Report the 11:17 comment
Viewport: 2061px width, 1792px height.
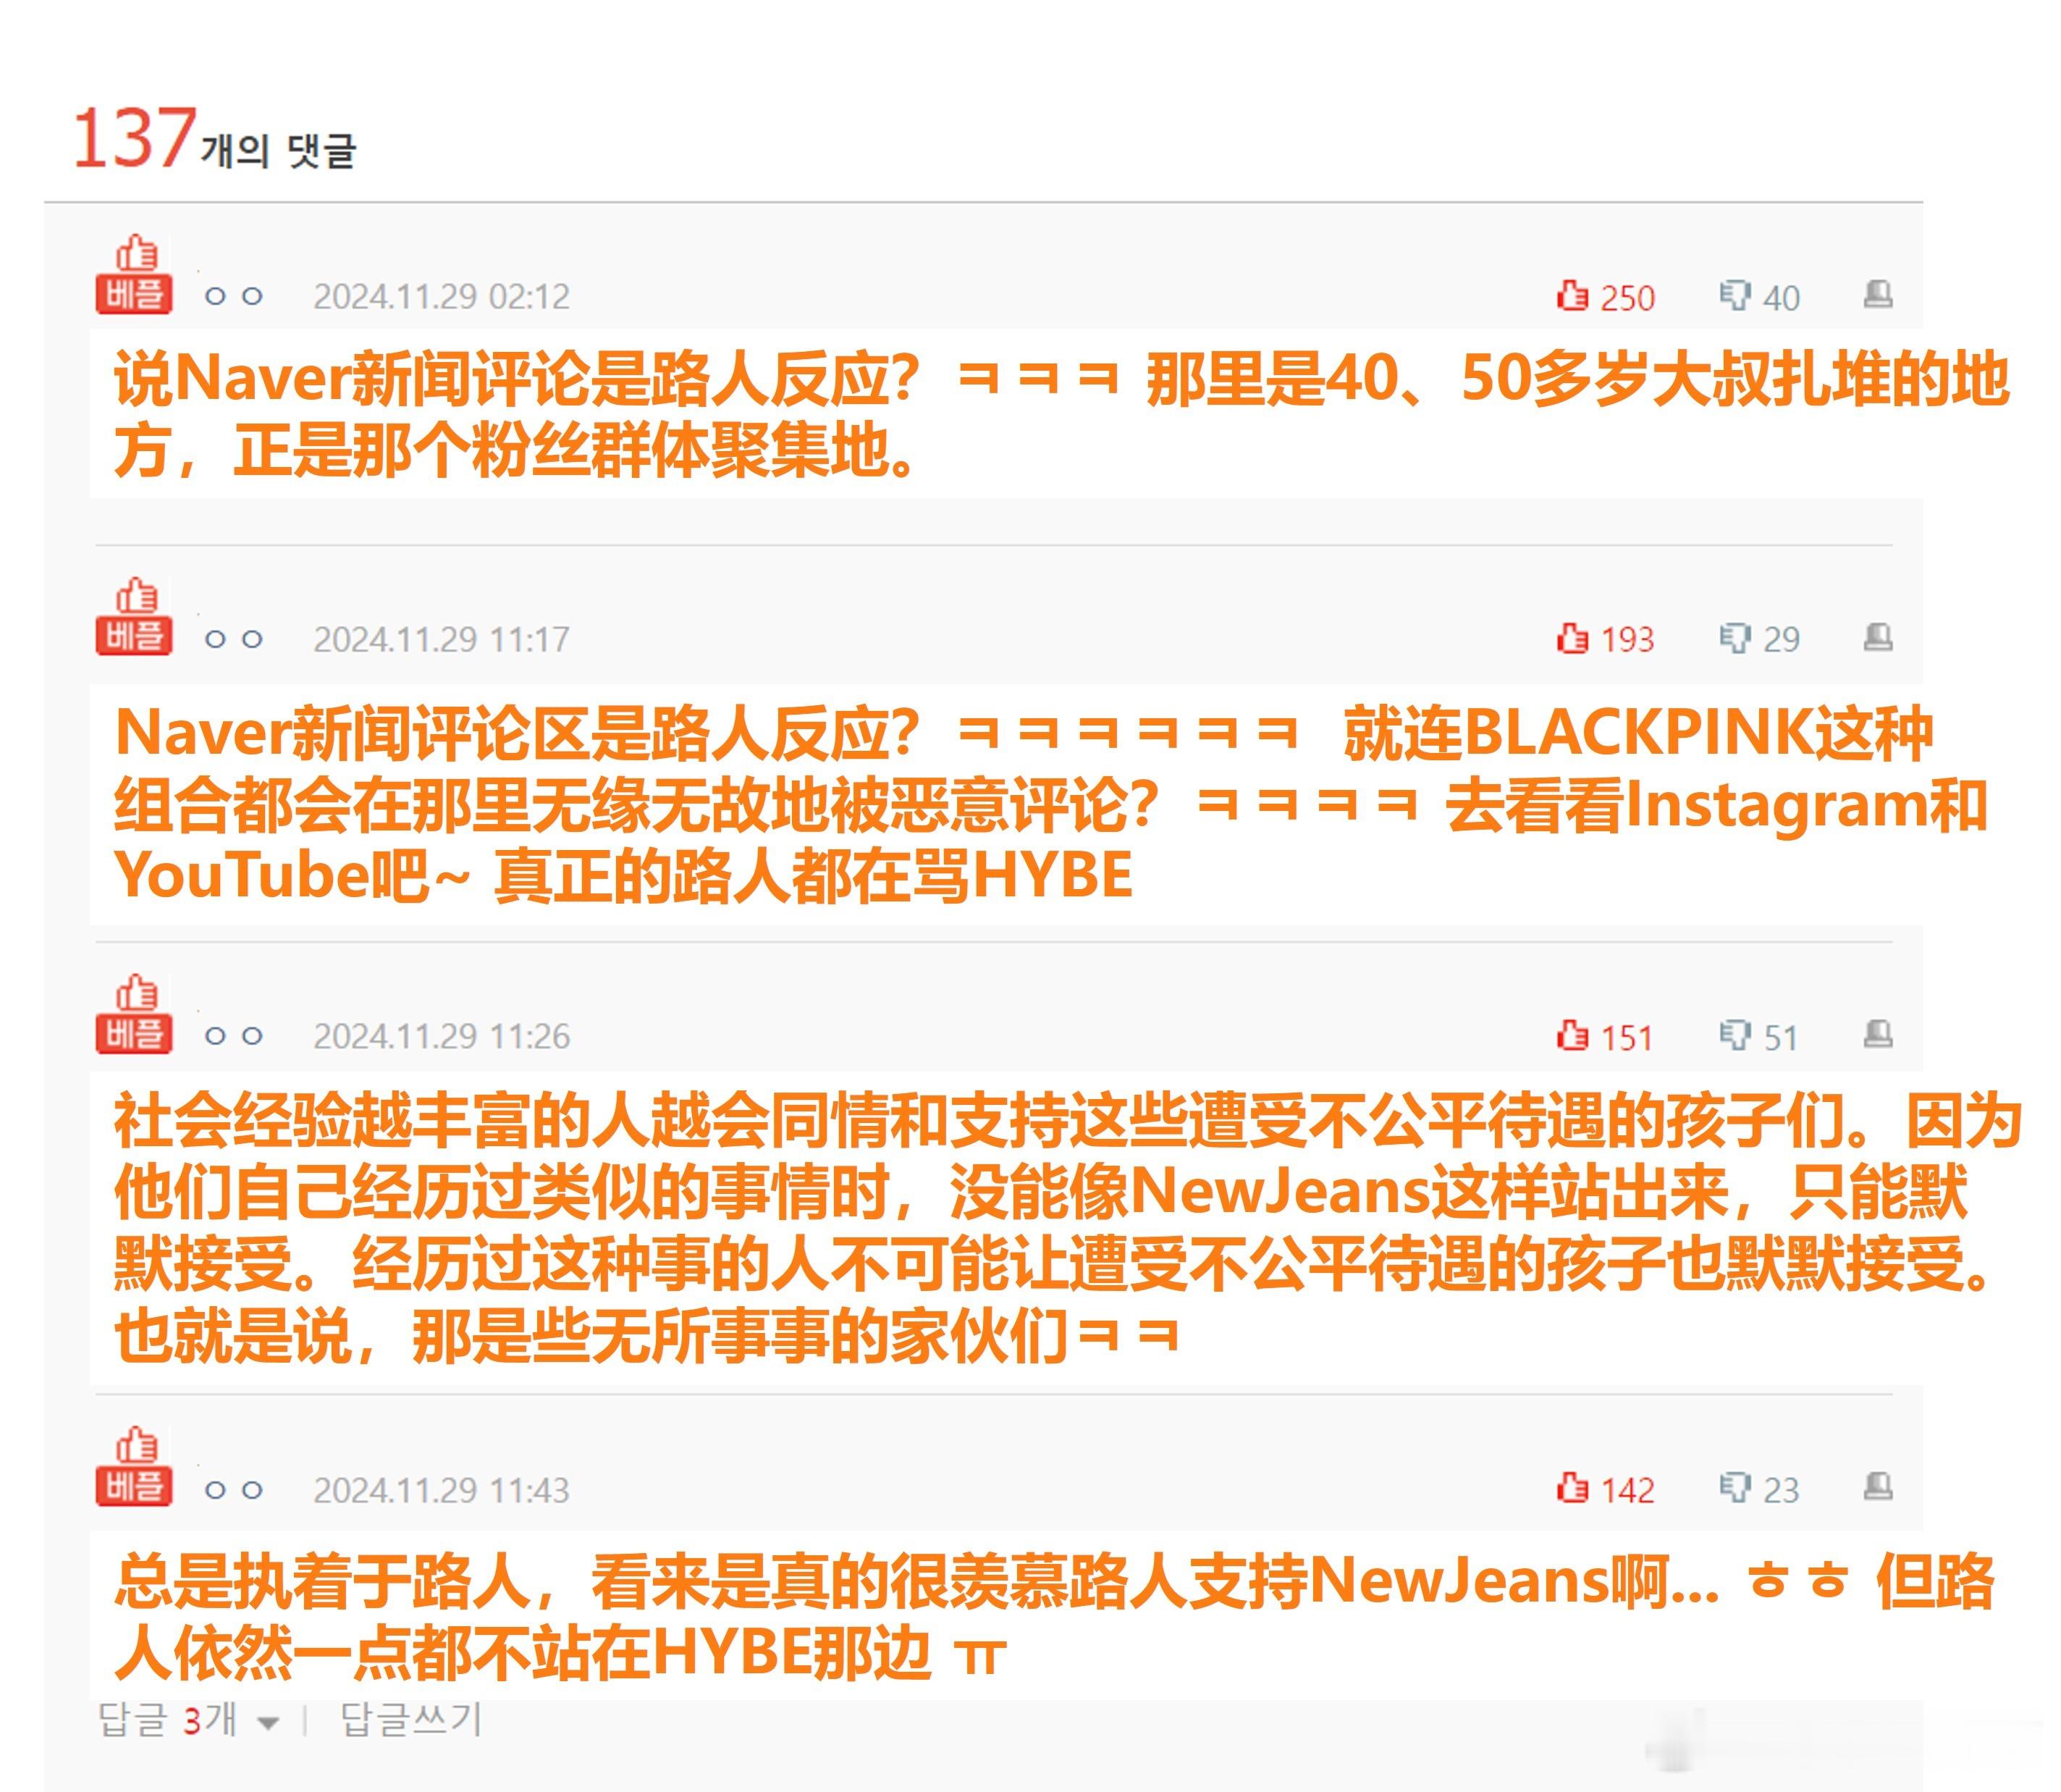[x=1877, y=636]
